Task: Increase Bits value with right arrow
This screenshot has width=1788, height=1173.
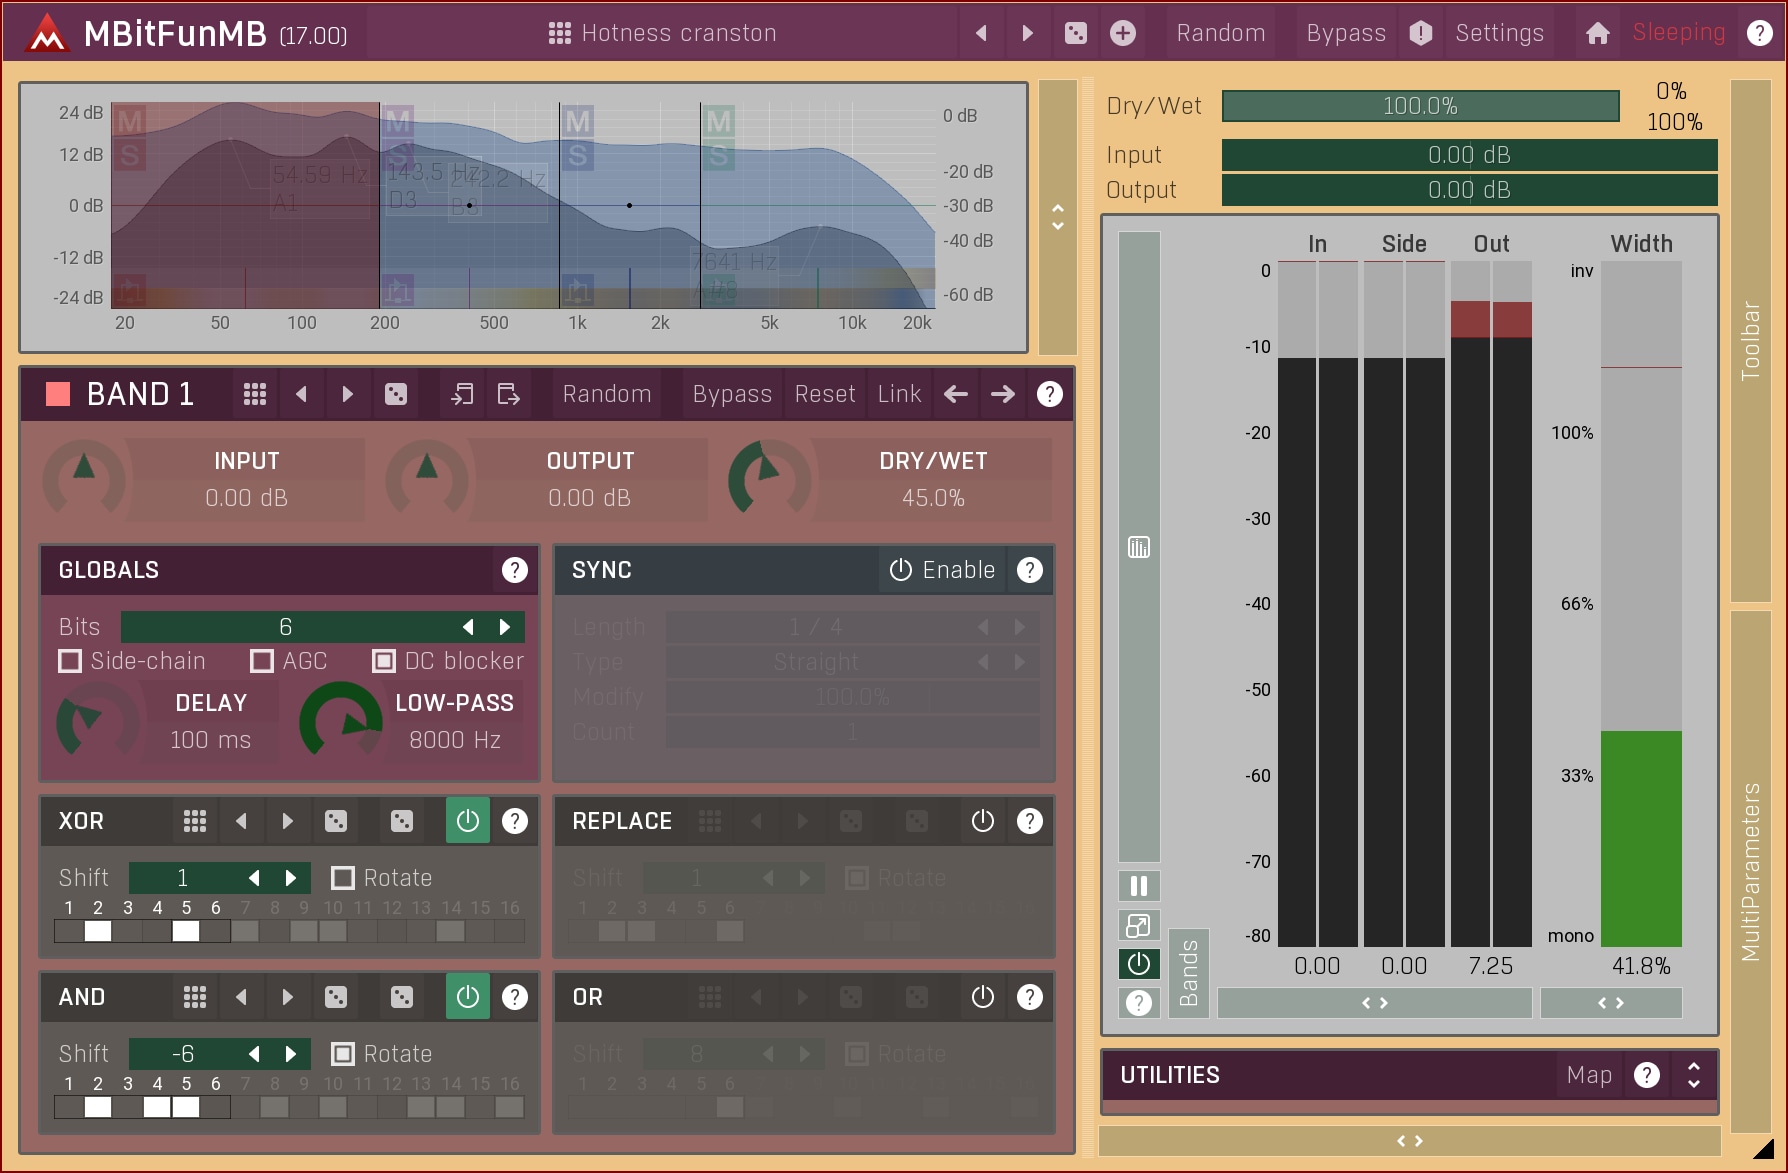Action: (x=505, y=627)
